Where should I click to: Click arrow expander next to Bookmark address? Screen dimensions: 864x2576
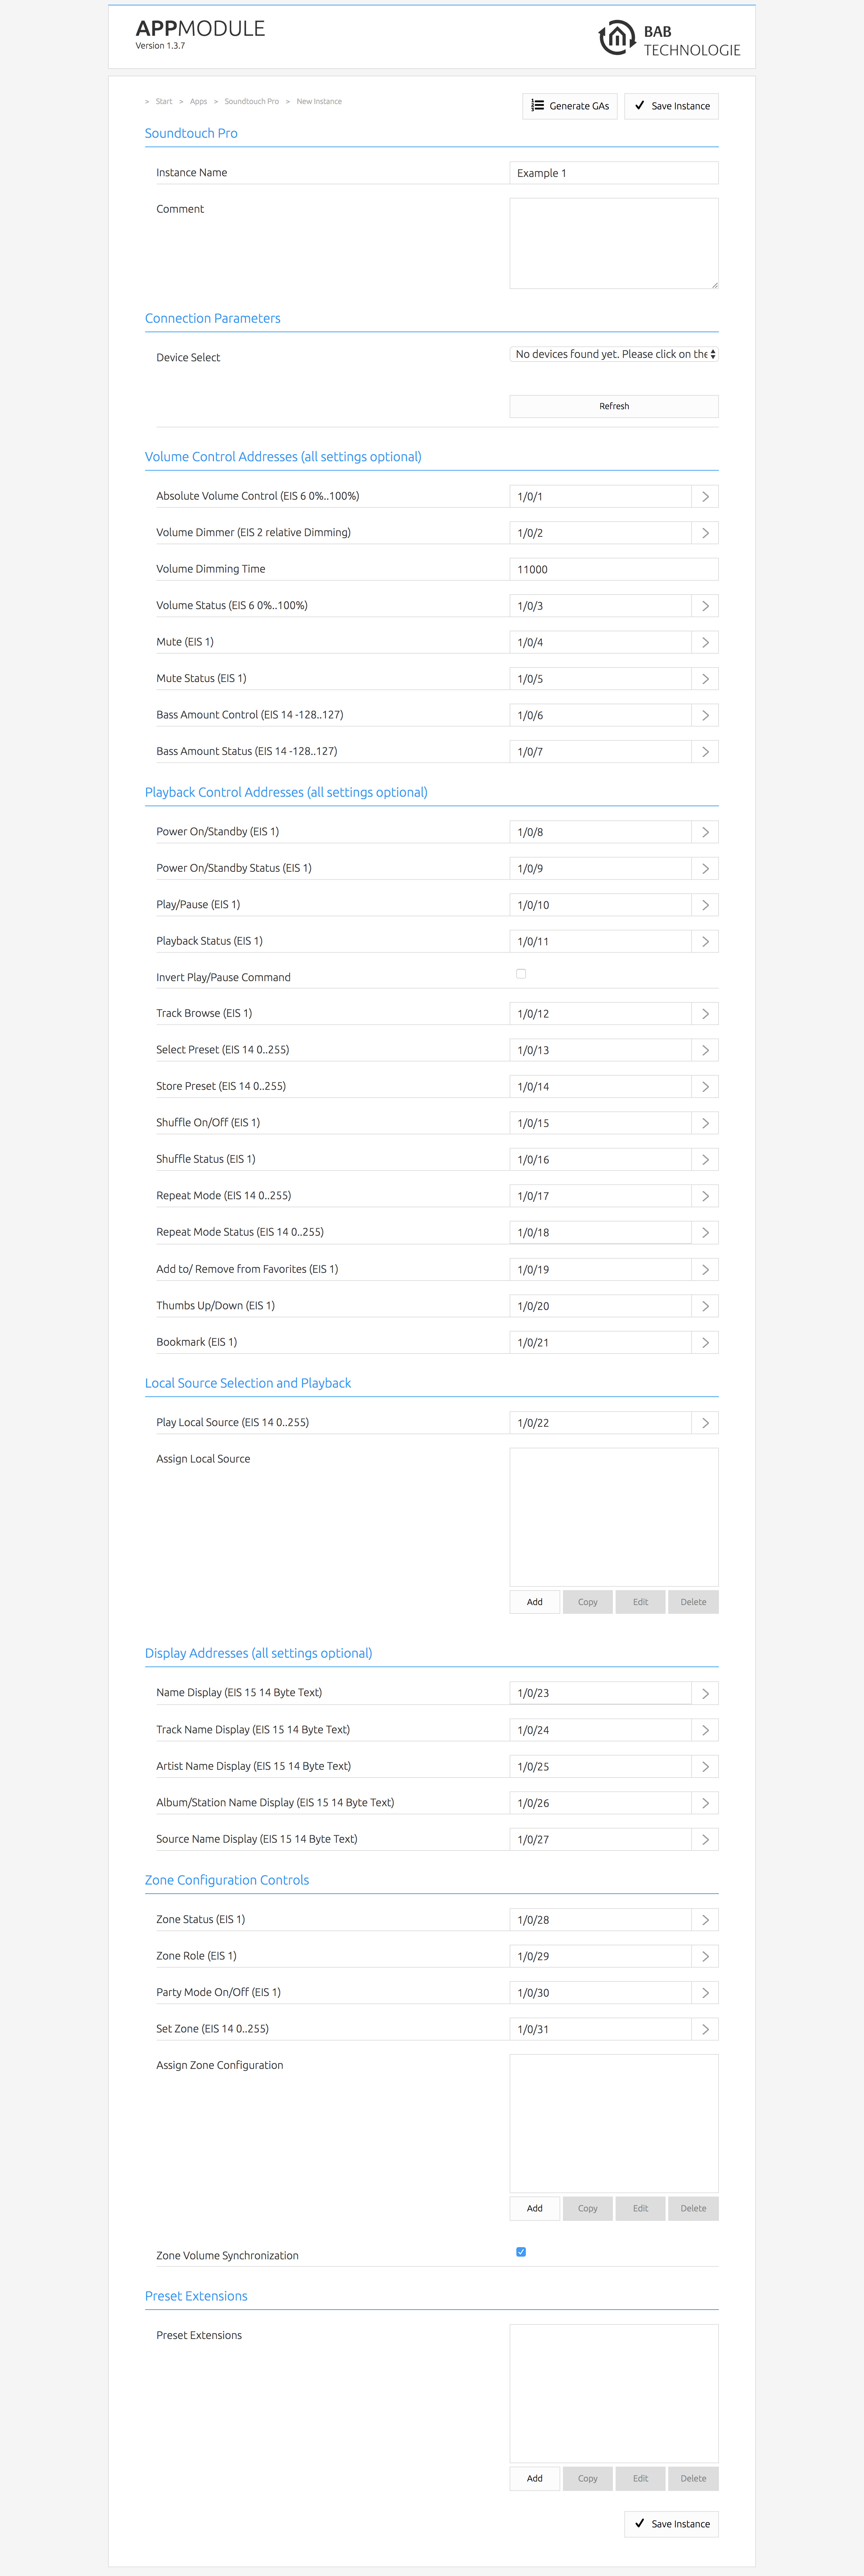(x=705, y=1343)
